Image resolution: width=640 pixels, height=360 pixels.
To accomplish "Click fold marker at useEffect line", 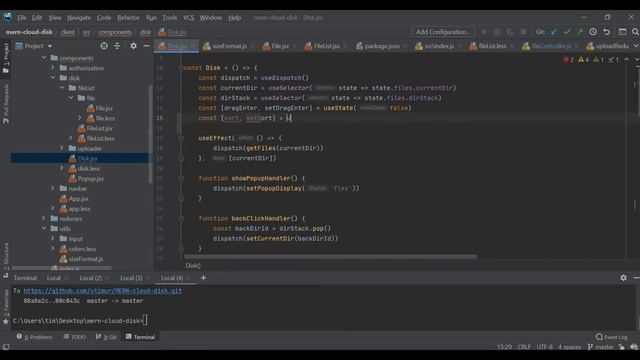I will 181,138.
